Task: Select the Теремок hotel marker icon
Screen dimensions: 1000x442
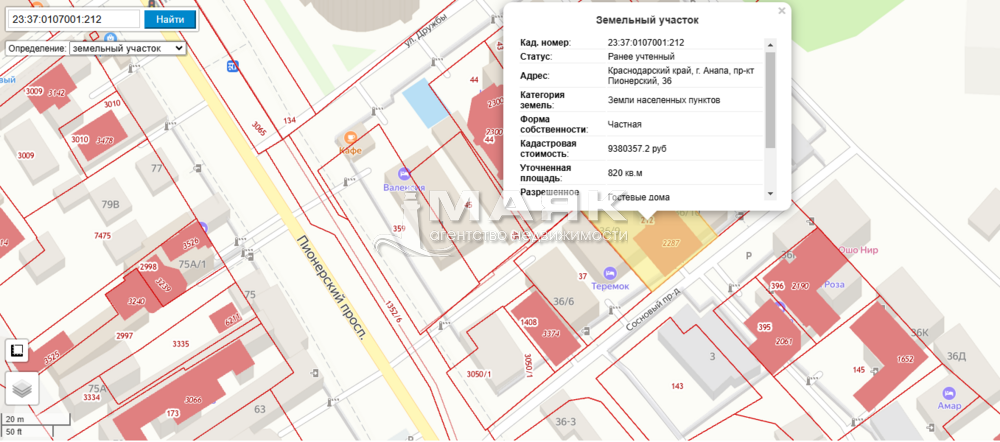Action: (609, 272)
